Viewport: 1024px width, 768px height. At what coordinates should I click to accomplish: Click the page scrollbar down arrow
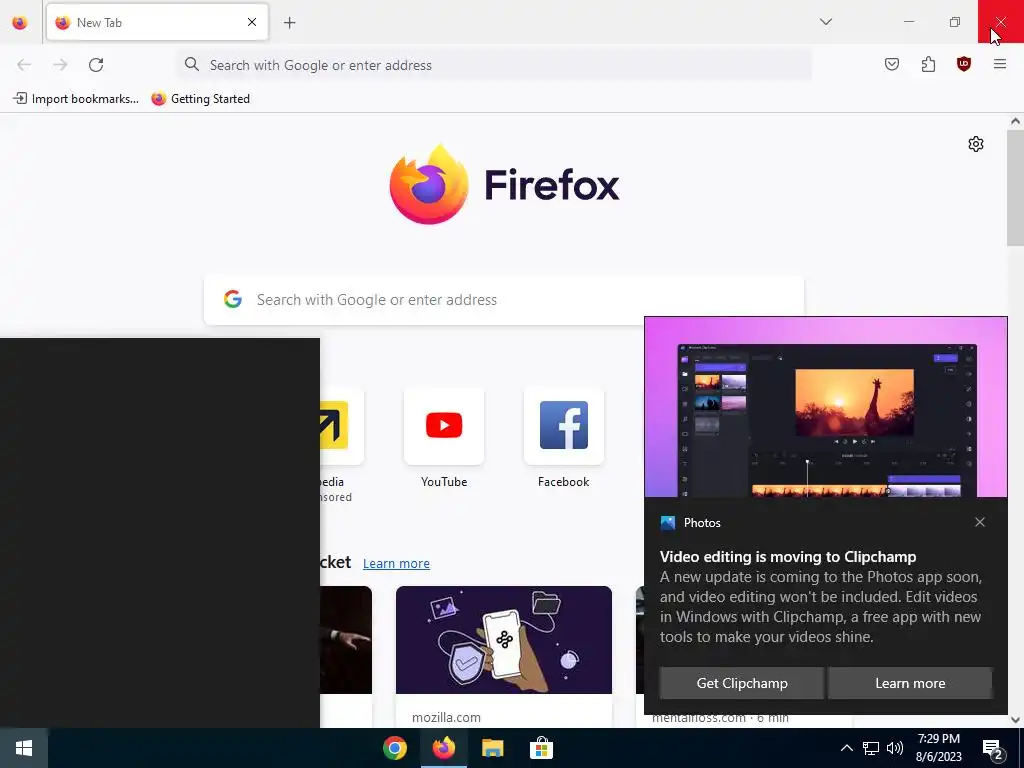(x=1015, y=720)
